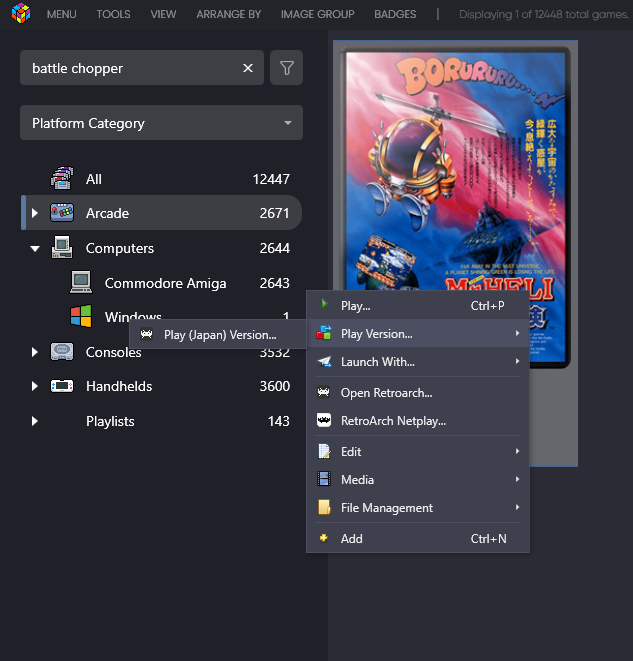Choose Play (Japan) Version submenu item

coord(218,334)
